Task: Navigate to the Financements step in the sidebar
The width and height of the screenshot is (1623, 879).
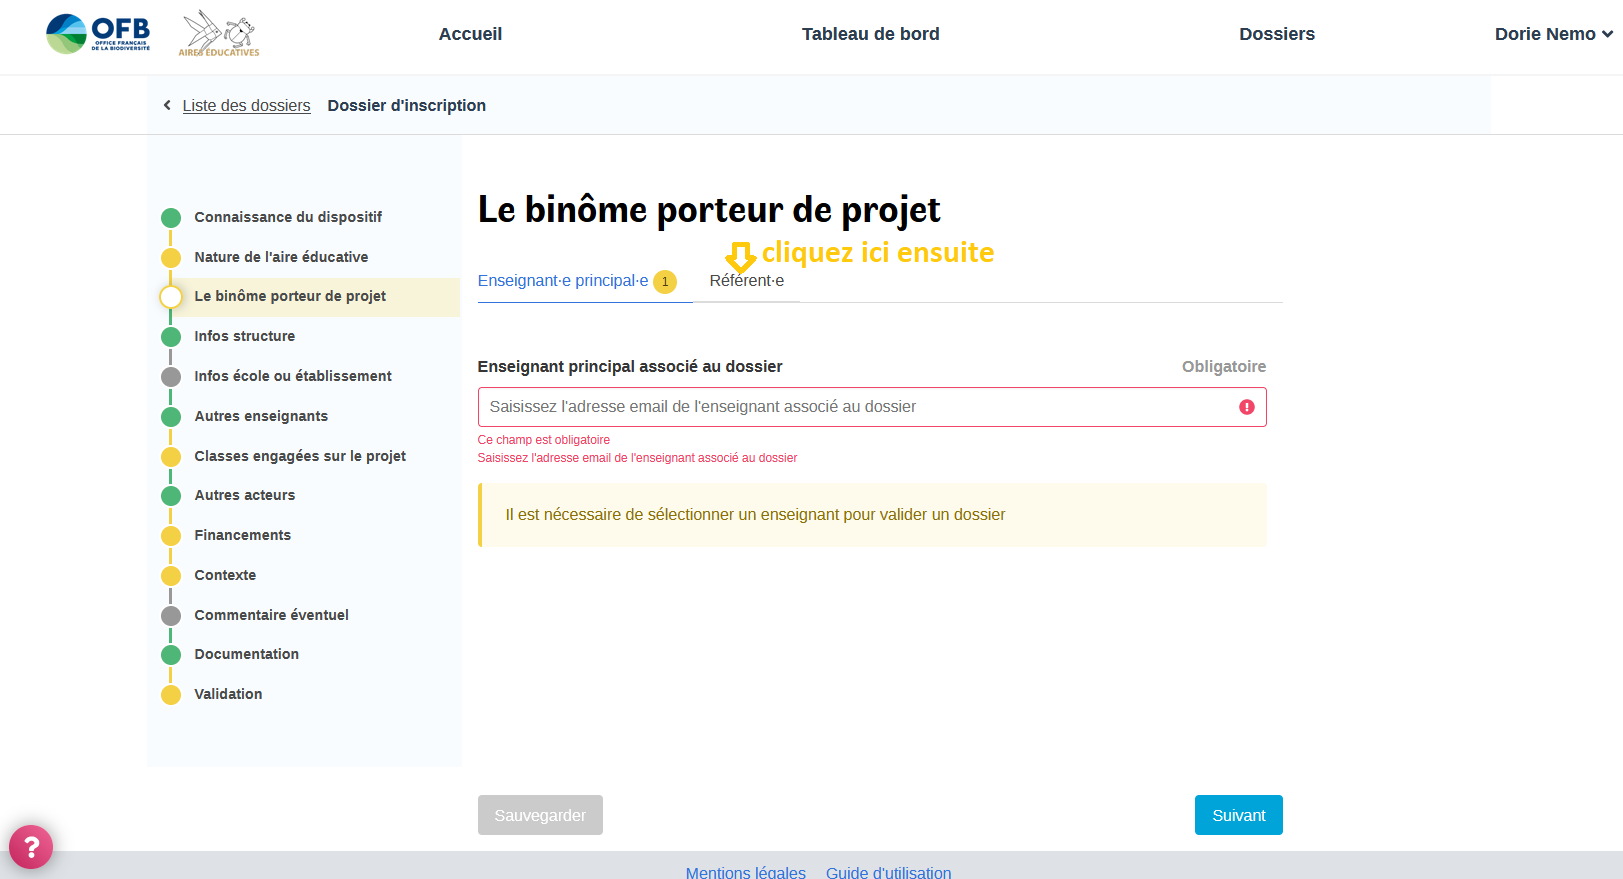Action: click(x=242, y=535)
